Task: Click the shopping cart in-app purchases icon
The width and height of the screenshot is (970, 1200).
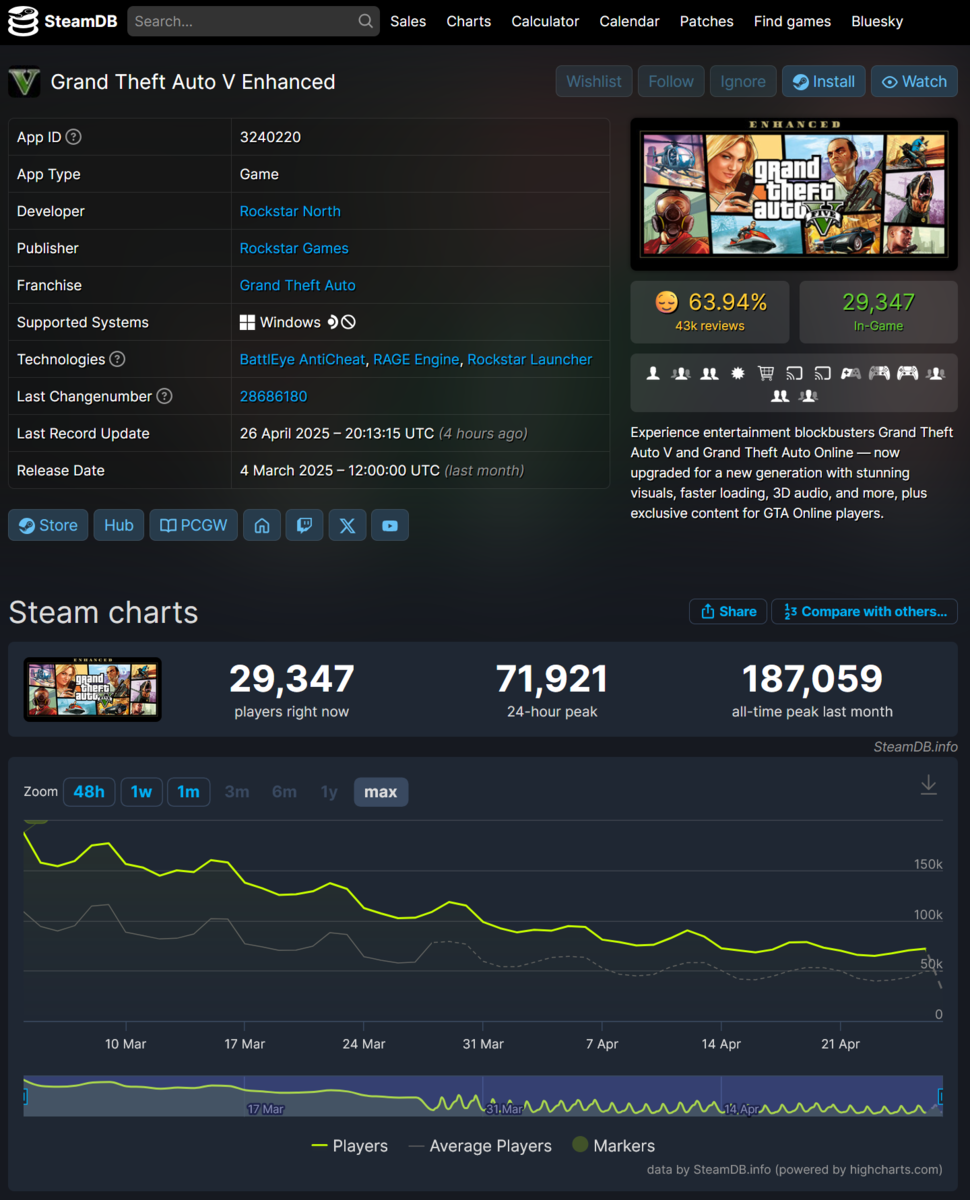Action: [766, 373]
